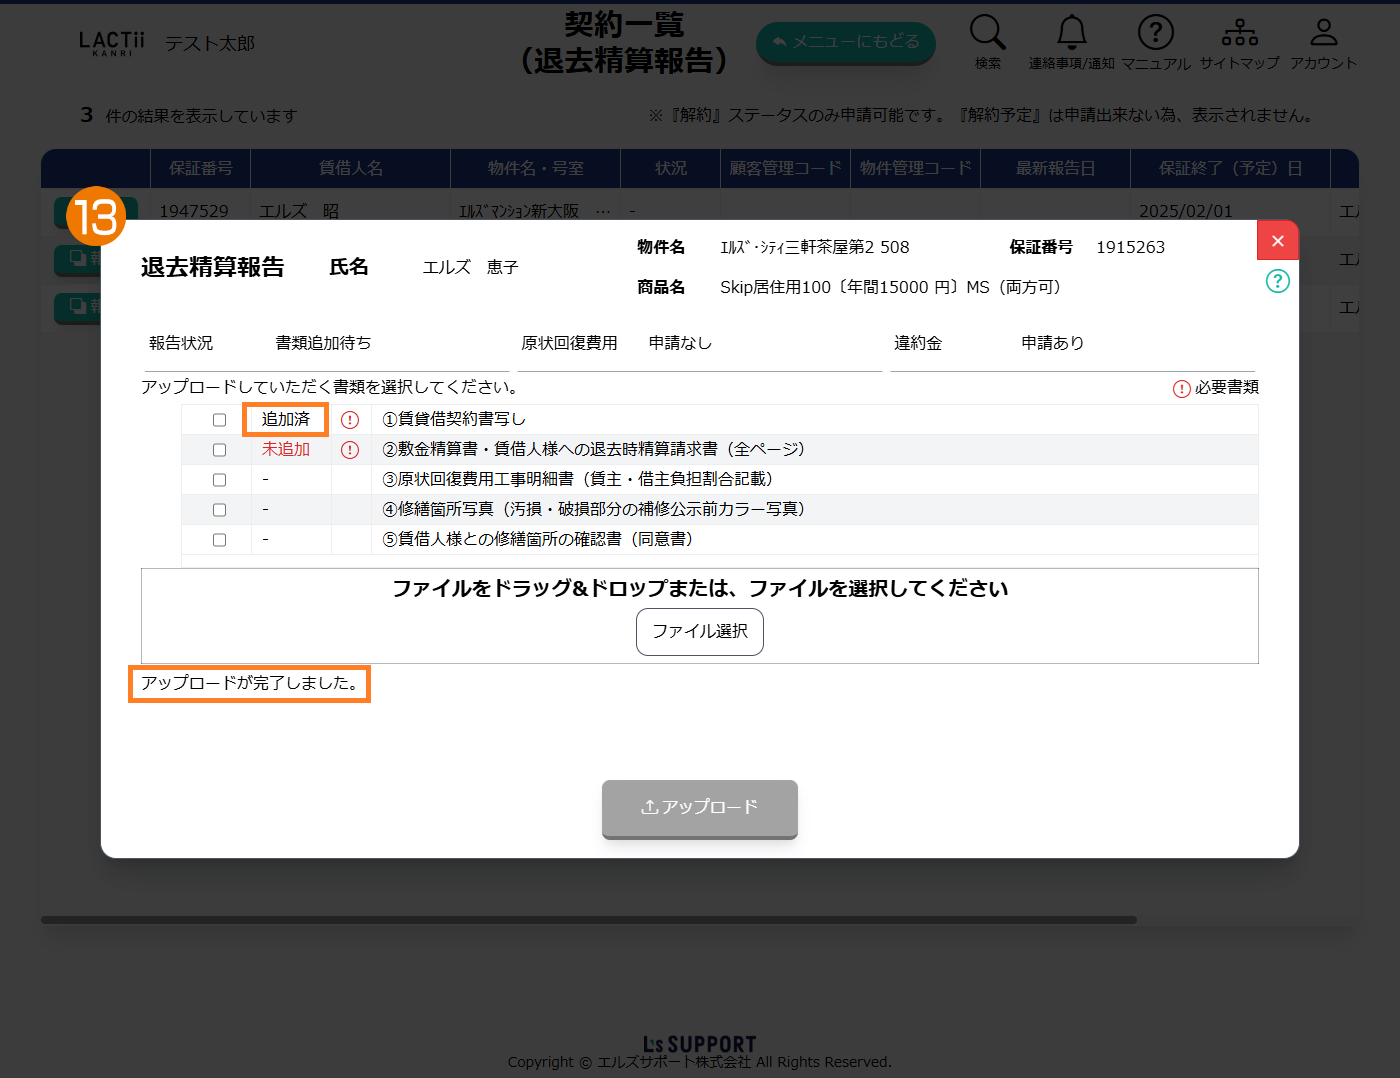Tick the checkbox for ②敷金精算書
The width and height of the screenshot is (1400, 1078).
tap(220, 450)
